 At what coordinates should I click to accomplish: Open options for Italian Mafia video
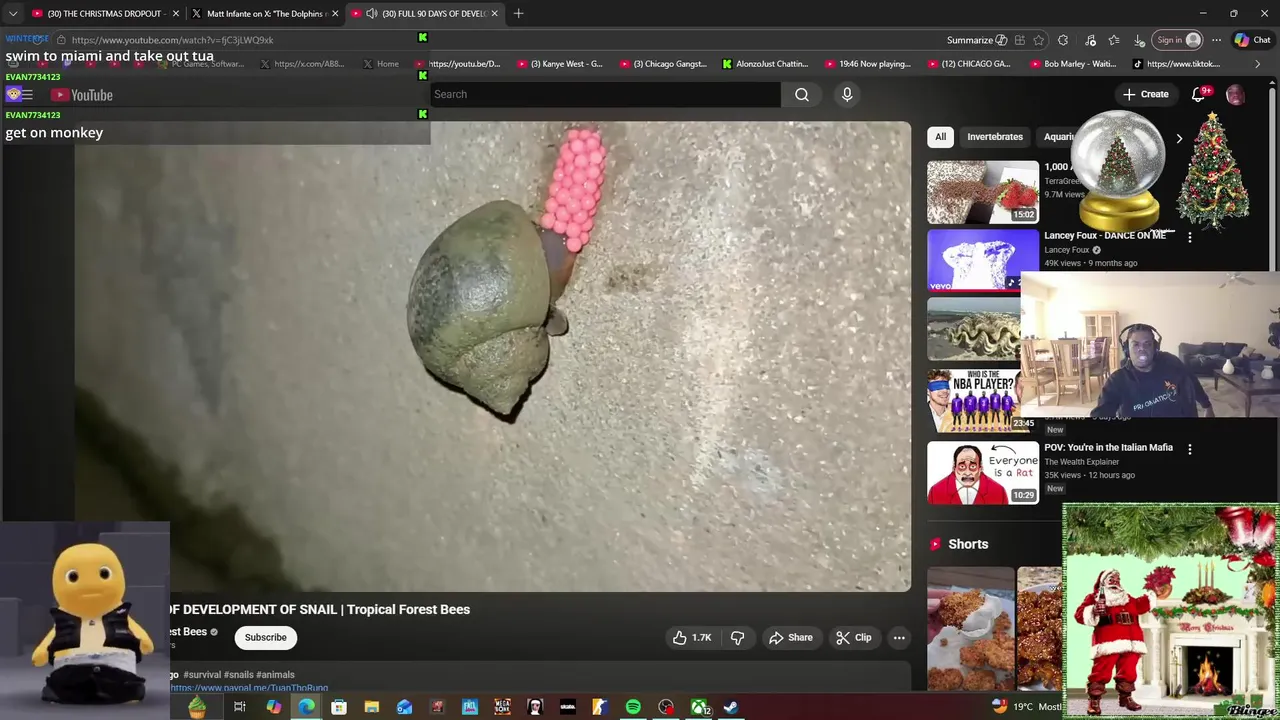(x=1189, y=450)
